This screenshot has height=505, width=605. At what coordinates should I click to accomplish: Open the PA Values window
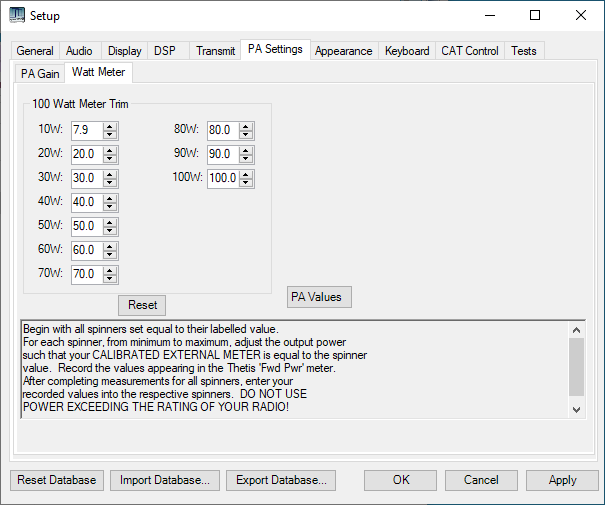(x=319, y=297)
